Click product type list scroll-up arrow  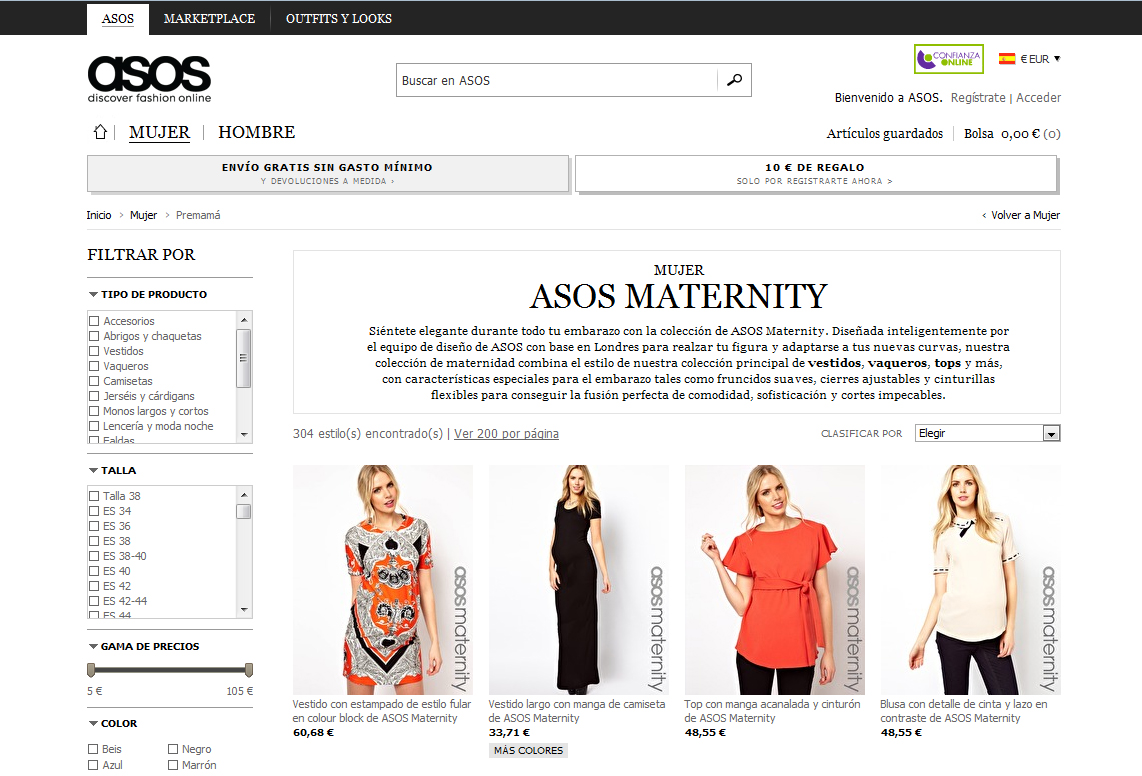tap(244, 320)
